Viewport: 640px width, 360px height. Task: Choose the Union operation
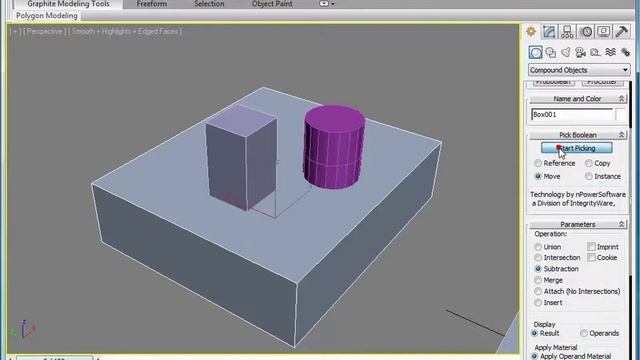tap(548, 247)
